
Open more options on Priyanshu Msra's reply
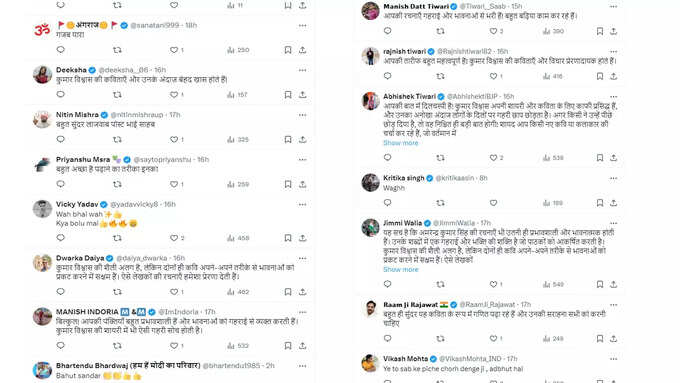coord(302,160)
